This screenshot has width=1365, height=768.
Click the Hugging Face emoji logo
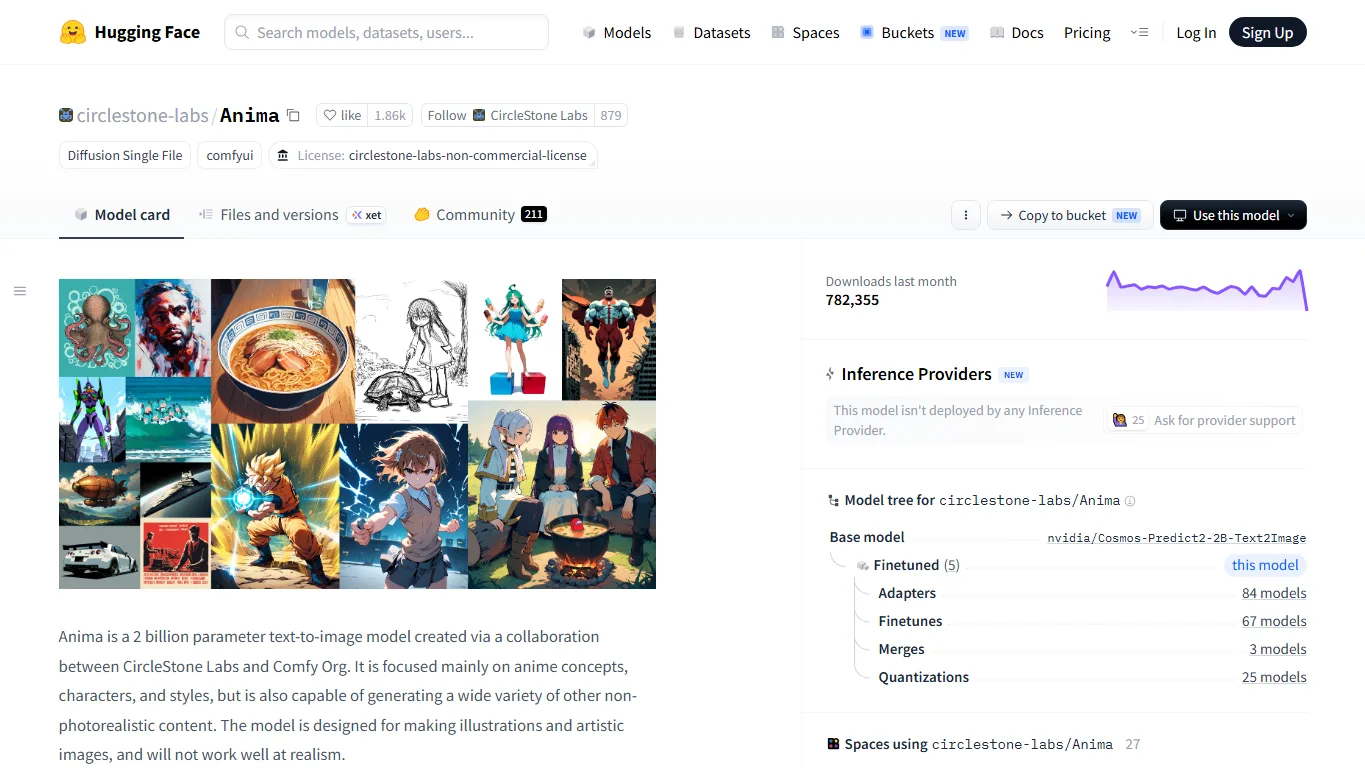[x=72, y=32]
